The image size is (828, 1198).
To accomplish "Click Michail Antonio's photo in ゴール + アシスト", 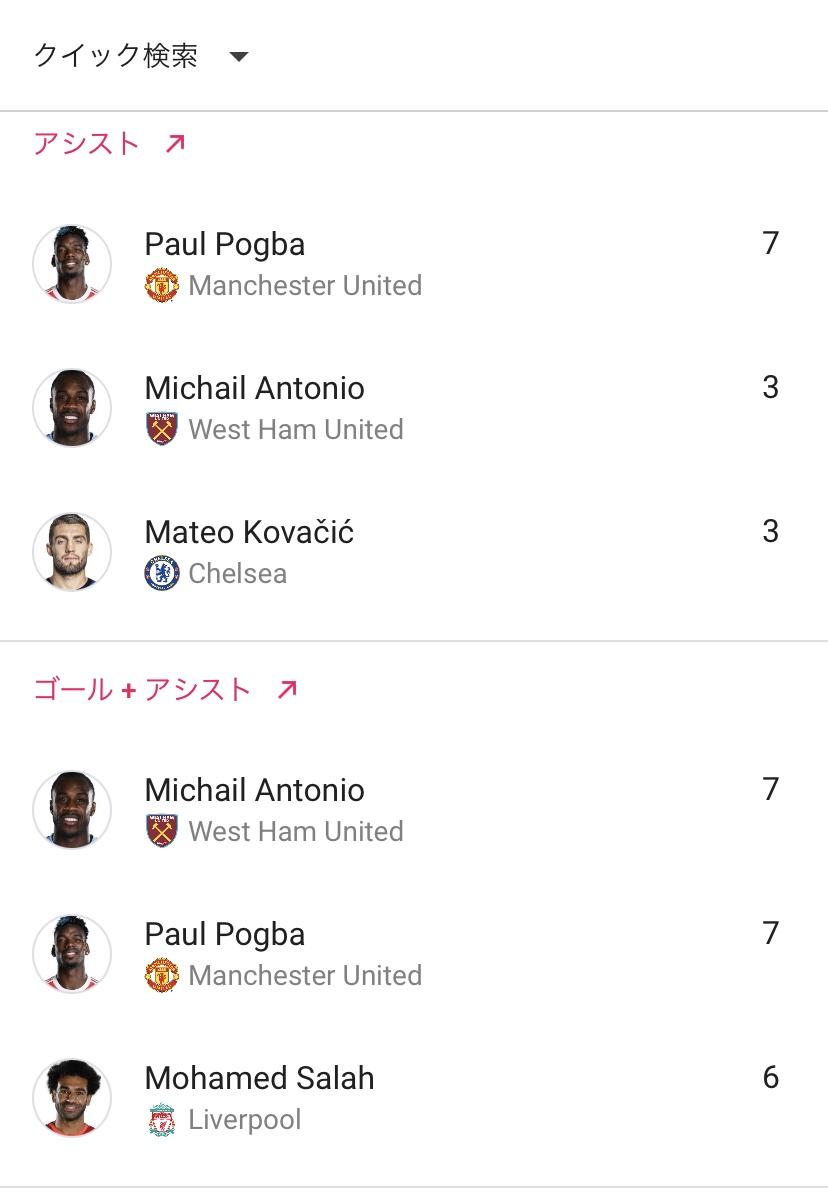I will coord(72,810).
